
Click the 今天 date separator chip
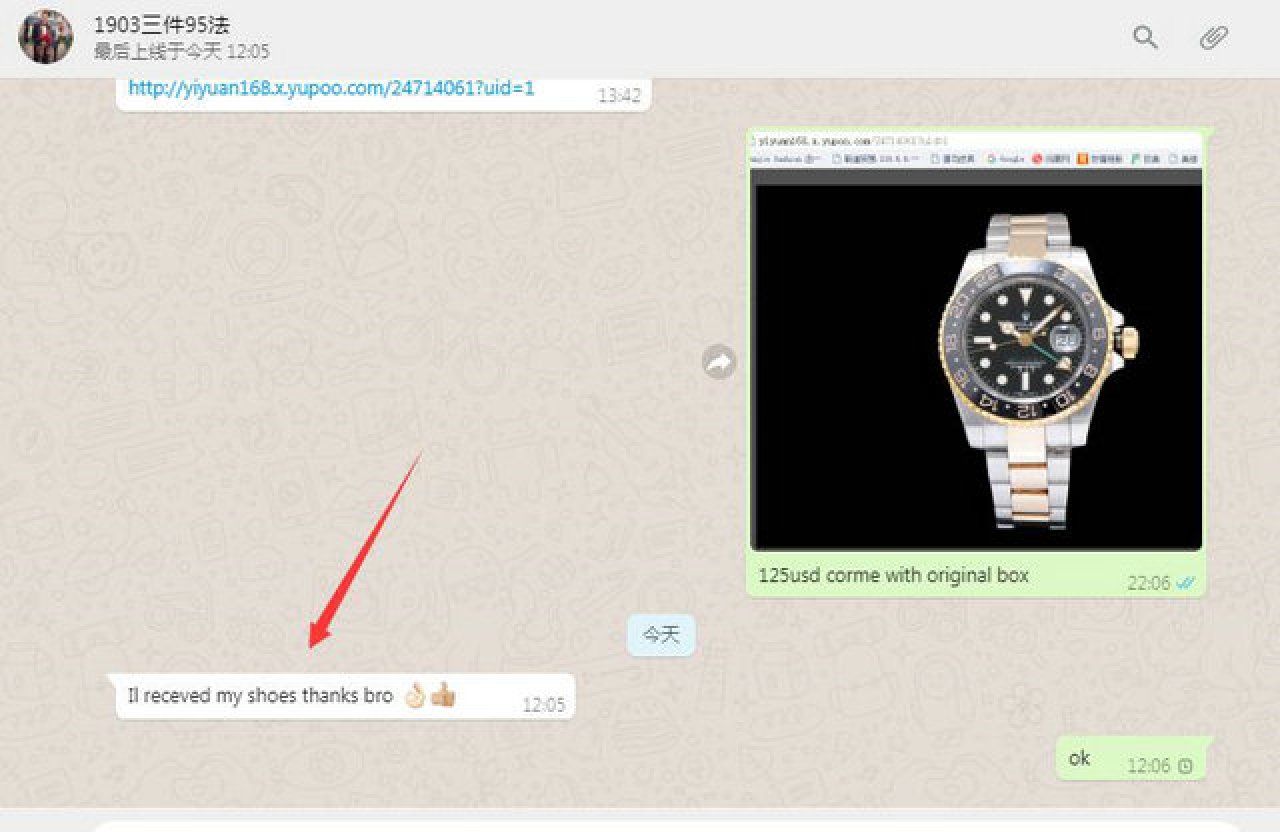661,636
